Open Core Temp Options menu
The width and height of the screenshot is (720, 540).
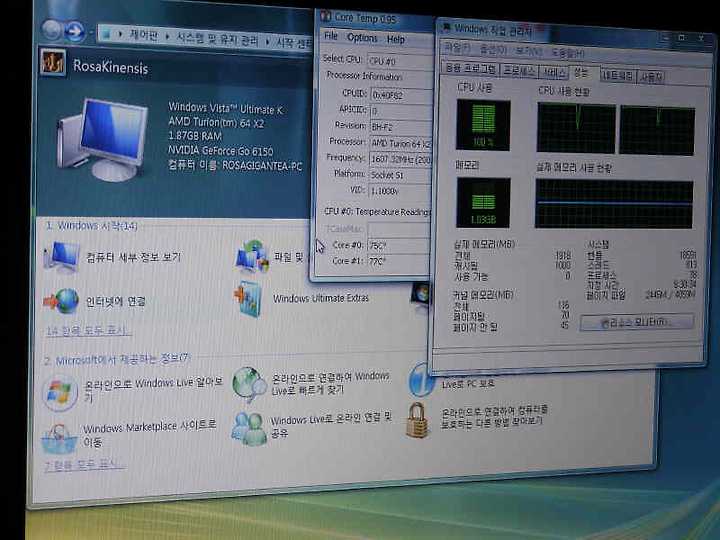[x=362, y=38]
